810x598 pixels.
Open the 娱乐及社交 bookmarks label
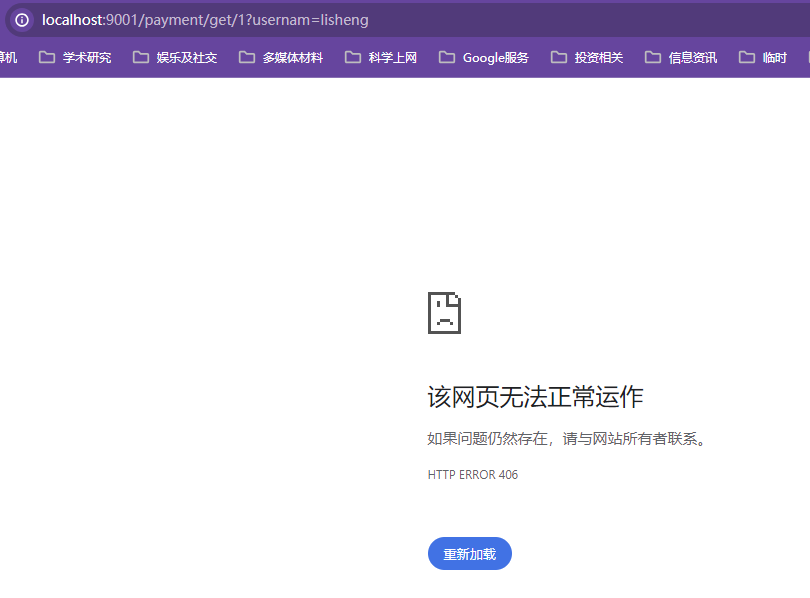coord(187,57)
